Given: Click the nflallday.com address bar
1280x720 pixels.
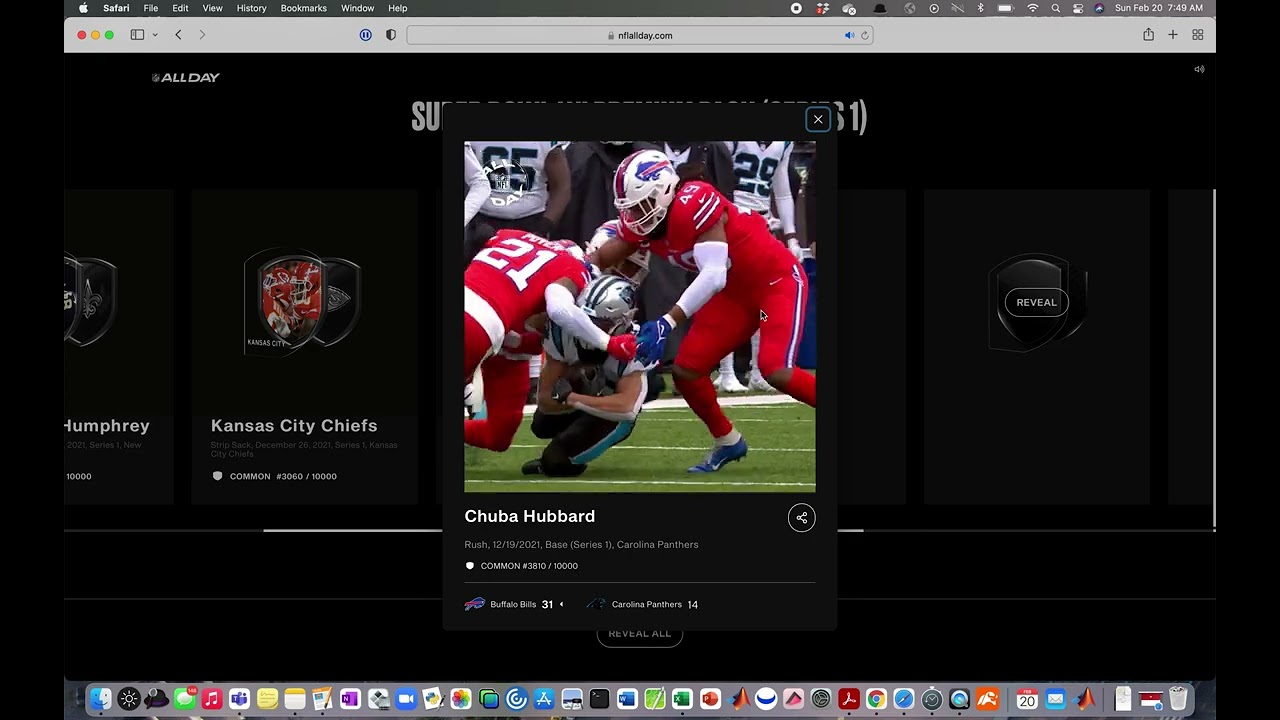Looking at the screenshot, I should (640, 35).
